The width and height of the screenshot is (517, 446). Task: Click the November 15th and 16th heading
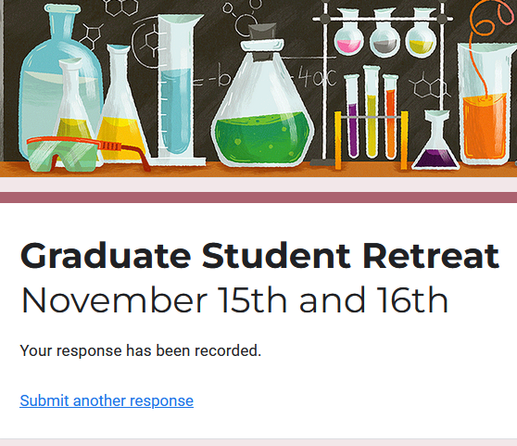[x=234, y=300]
